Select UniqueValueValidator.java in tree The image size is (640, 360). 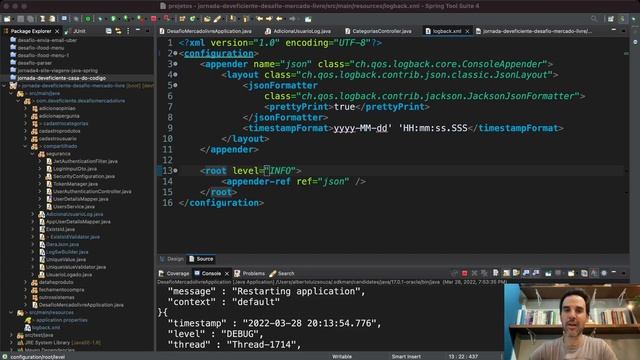pos(76,267)
